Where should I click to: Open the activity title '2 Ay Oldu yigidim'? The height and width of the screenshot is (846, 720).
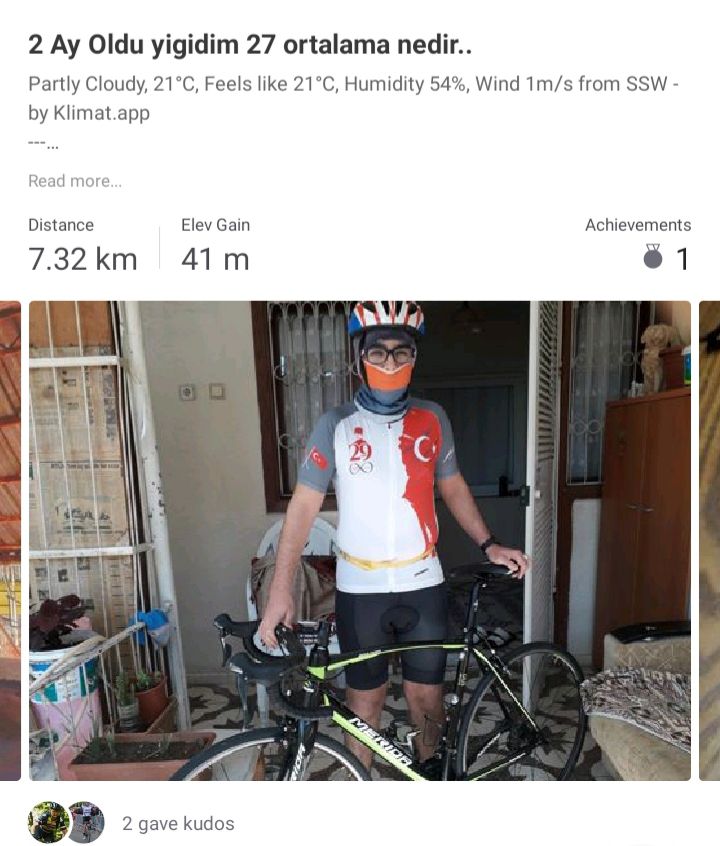250,45
